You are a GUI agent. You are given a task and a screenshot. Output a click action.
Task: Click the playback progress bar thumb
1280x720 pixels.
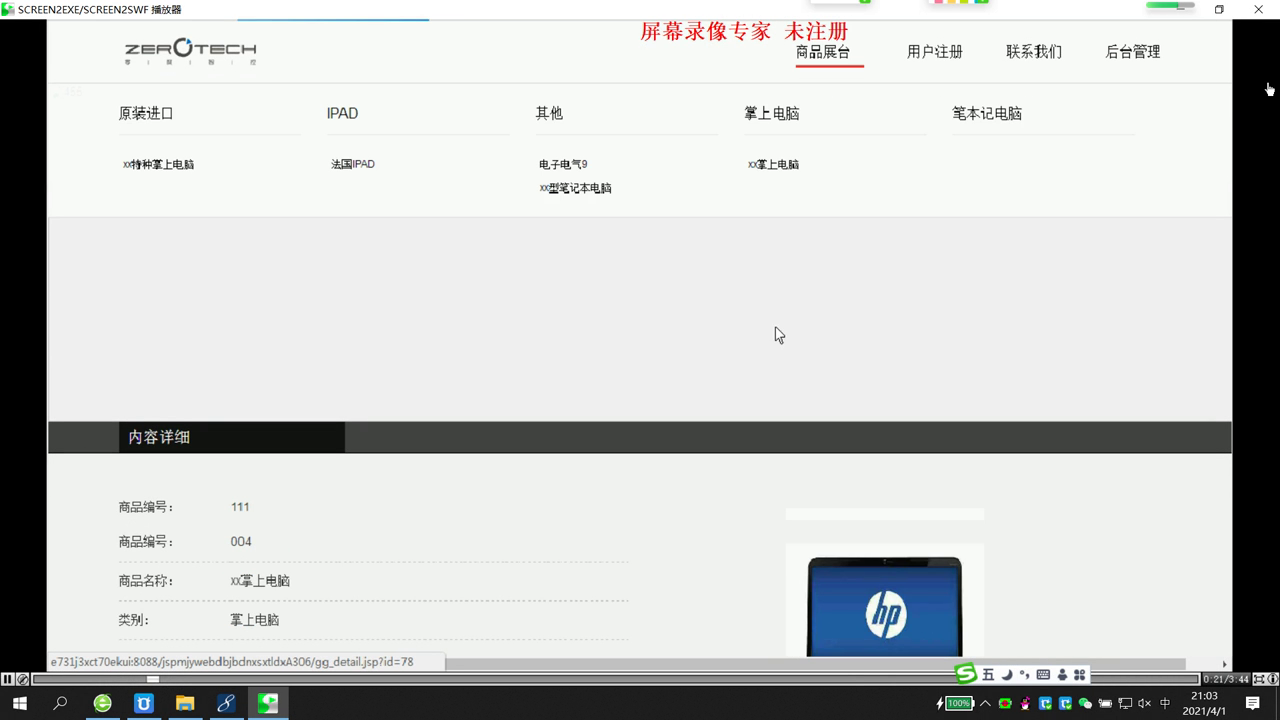tap(152, 679)
